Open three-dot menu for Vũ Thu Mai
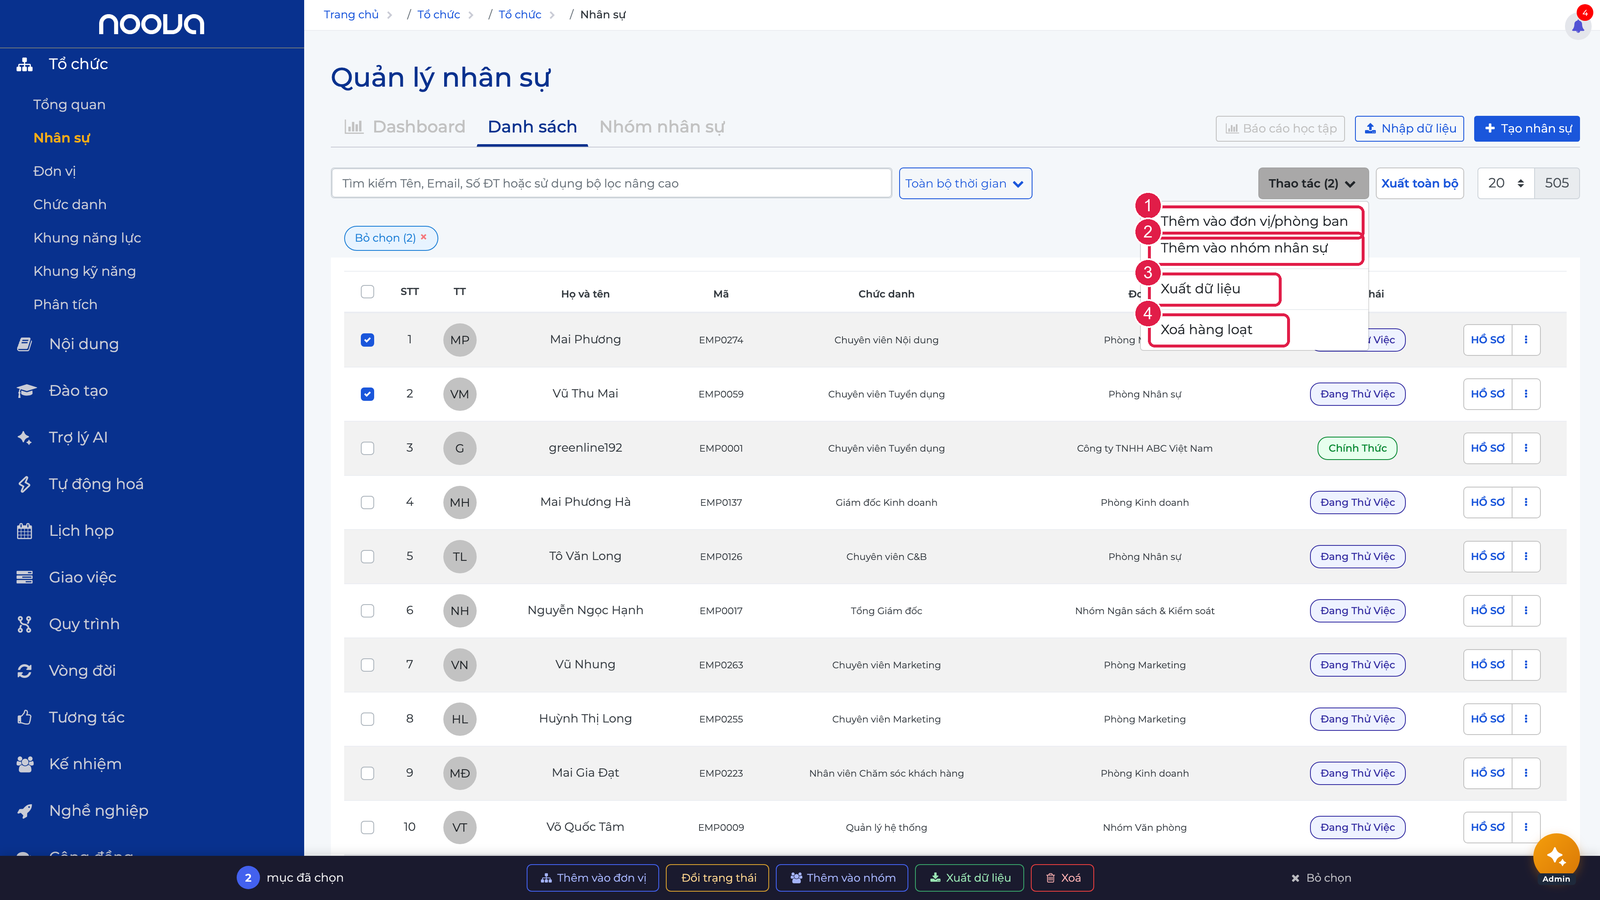 (x=1526, y=394)
